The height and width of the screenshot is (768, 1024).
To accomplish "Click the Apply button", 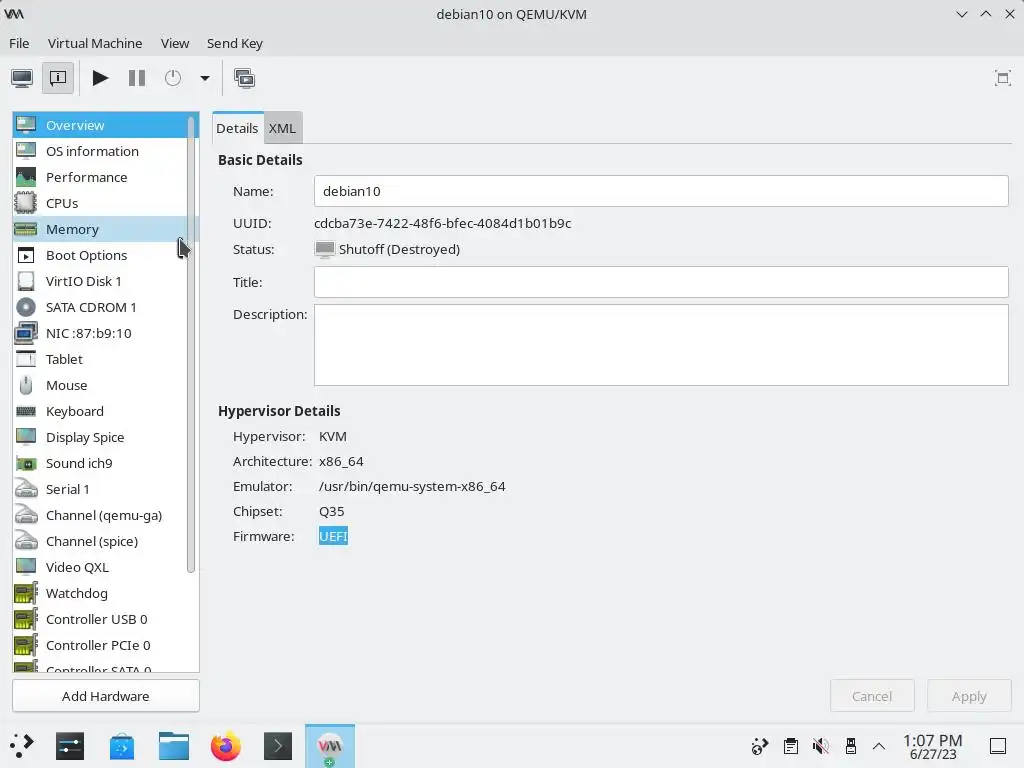I will [969, 696].
